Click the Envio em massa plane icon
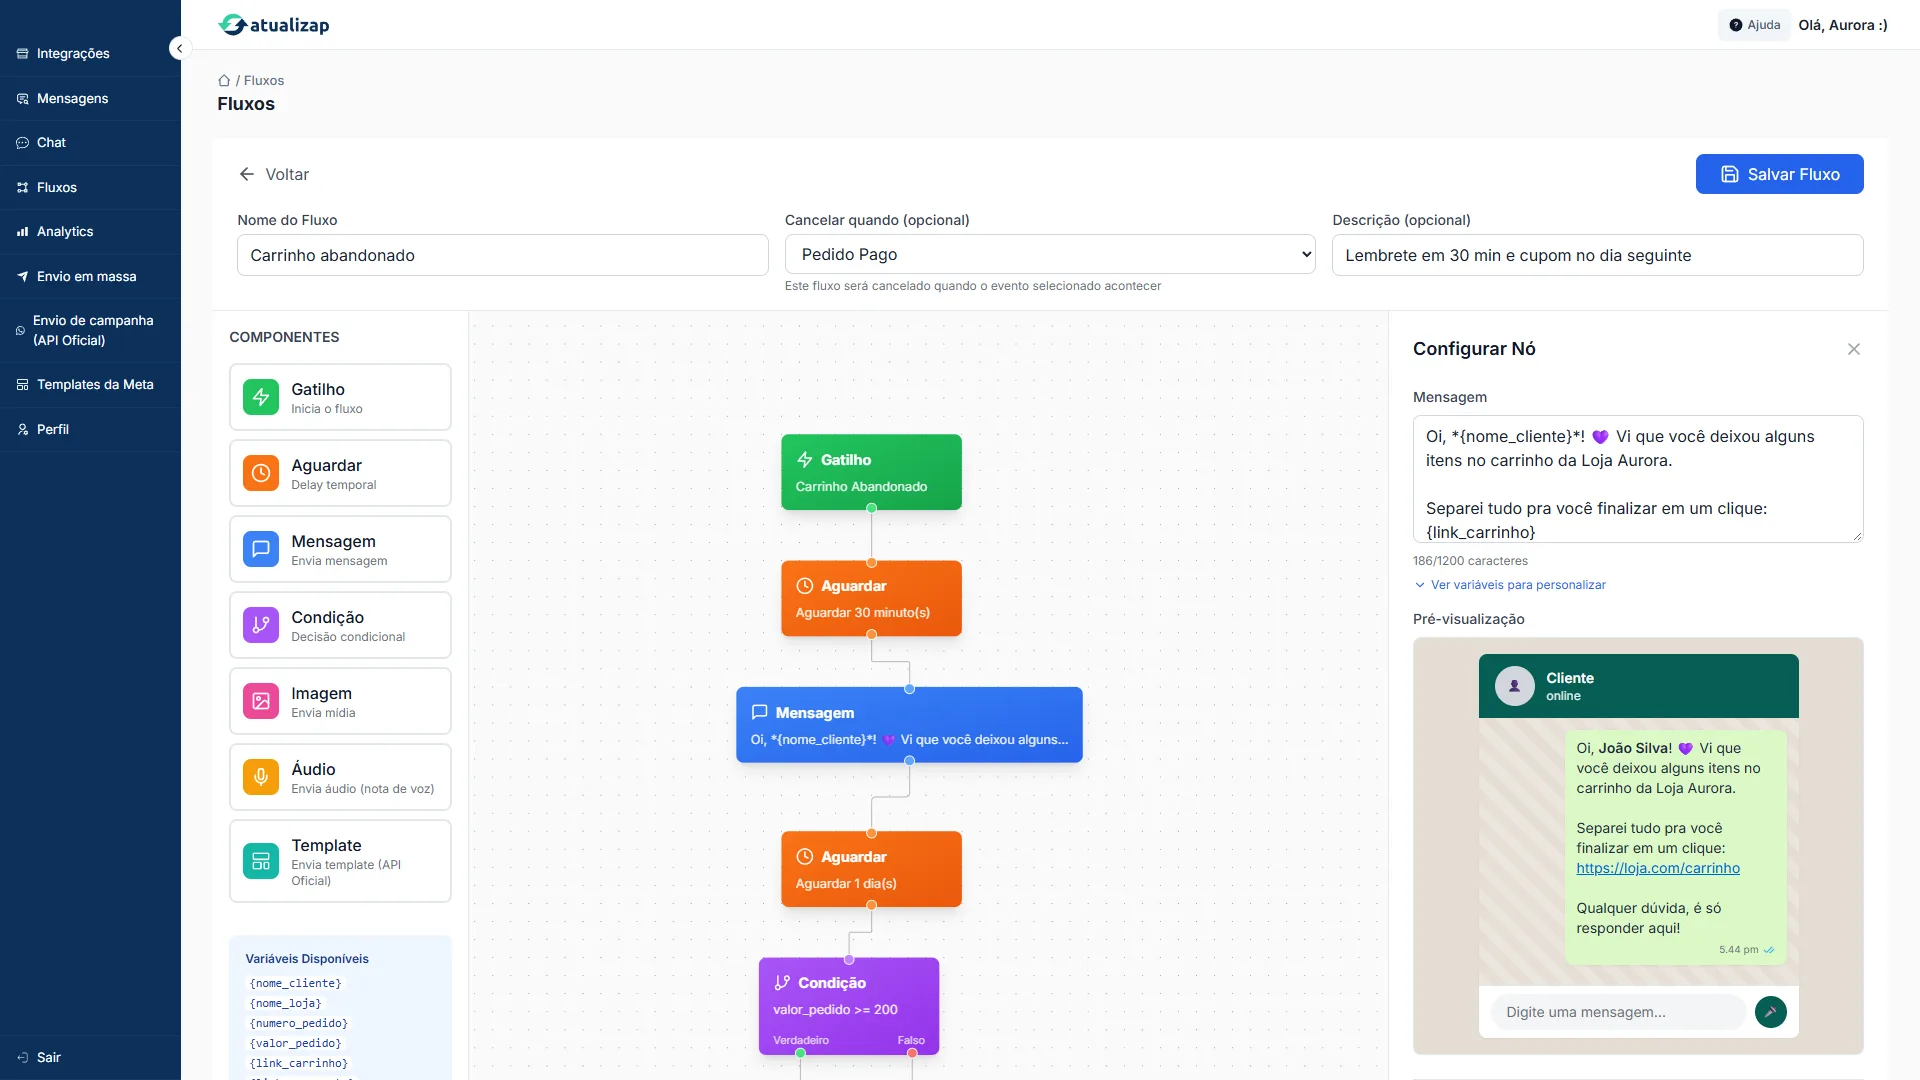Screen dimensions: 1920x1080 [22, 277]
